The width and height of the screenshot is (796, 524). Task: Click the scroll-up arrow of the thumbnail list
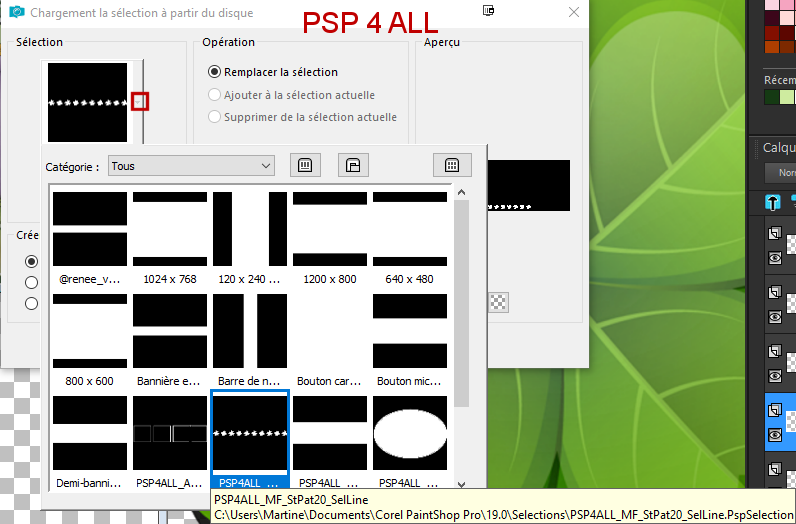461,194
